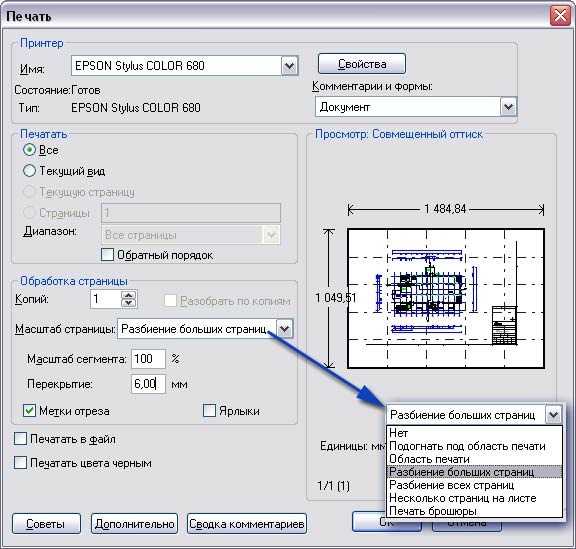Viewport: 576px width, 549px height.
Task: Open the Сводка комментариев button
Action: coord(246,524)
